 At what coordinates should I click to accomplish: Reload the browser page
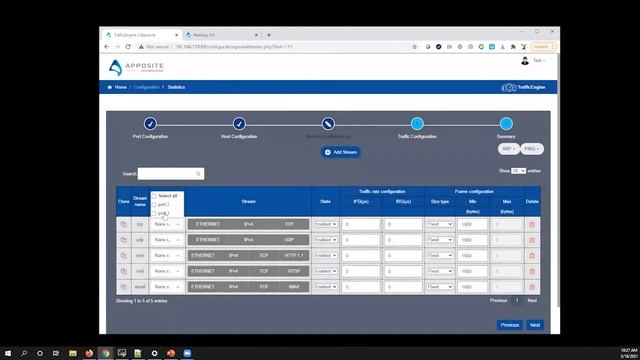128,47
